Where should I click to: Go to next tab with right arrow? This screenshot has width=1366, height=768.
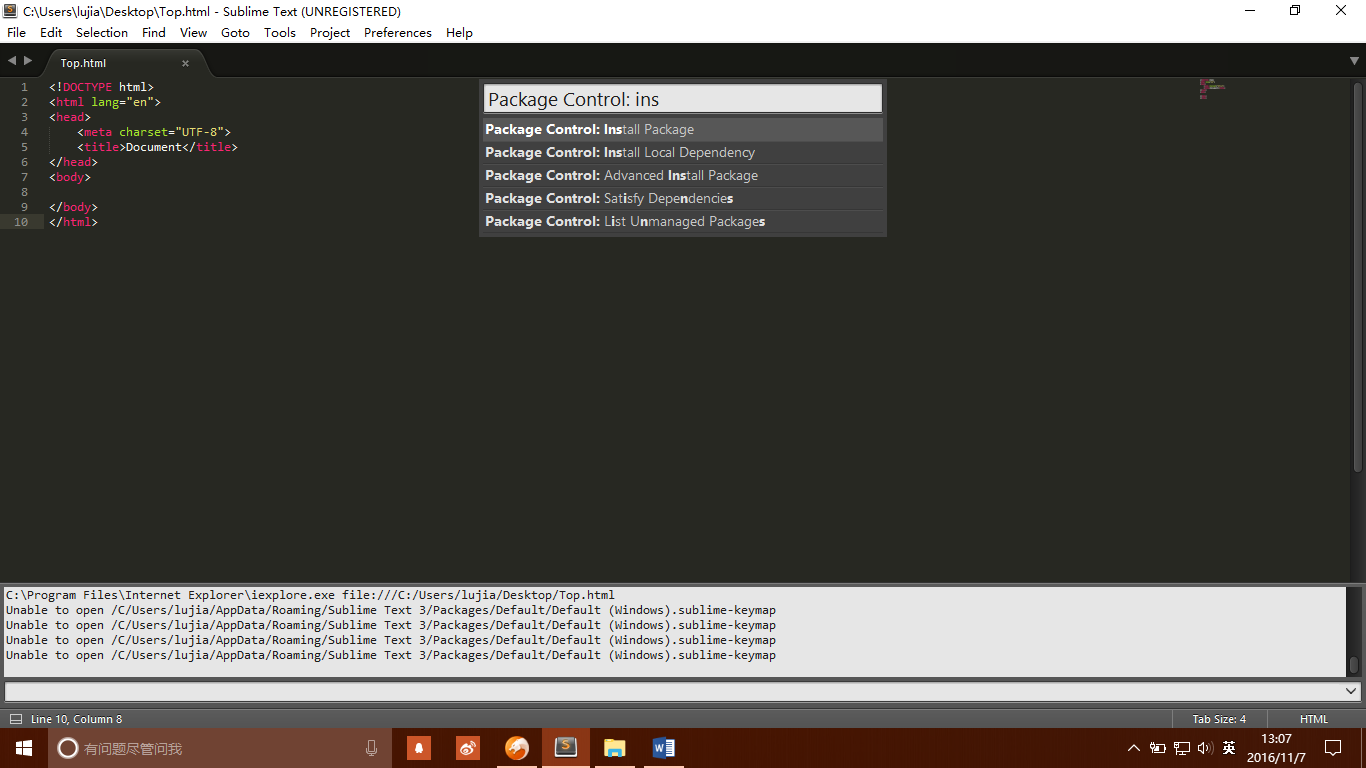[x=28, y=61]
